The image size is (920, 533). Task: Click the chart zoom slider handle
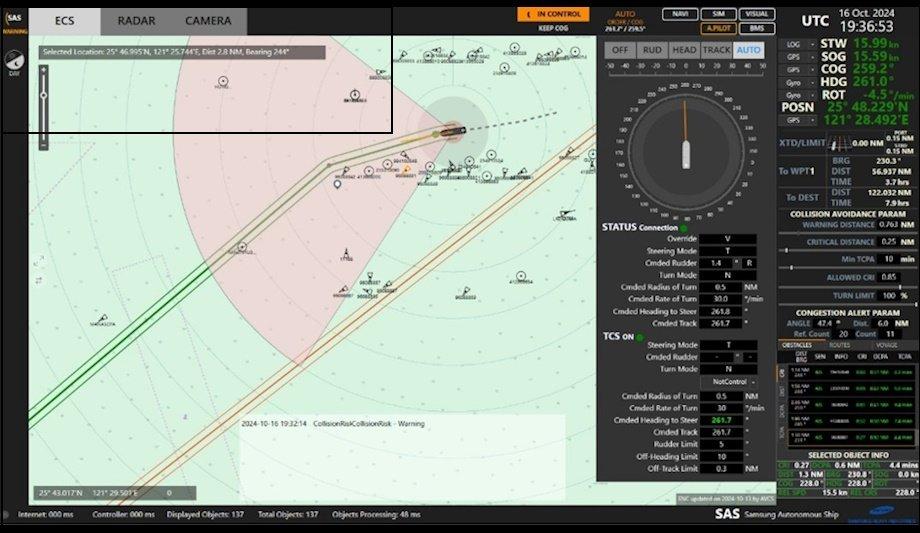(43, 95)
